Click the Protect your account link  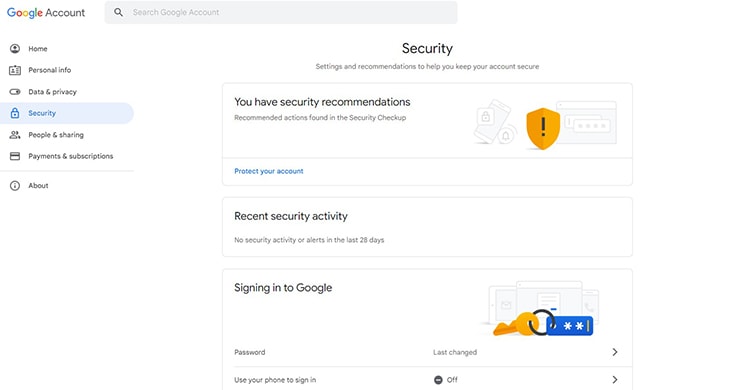269,171
